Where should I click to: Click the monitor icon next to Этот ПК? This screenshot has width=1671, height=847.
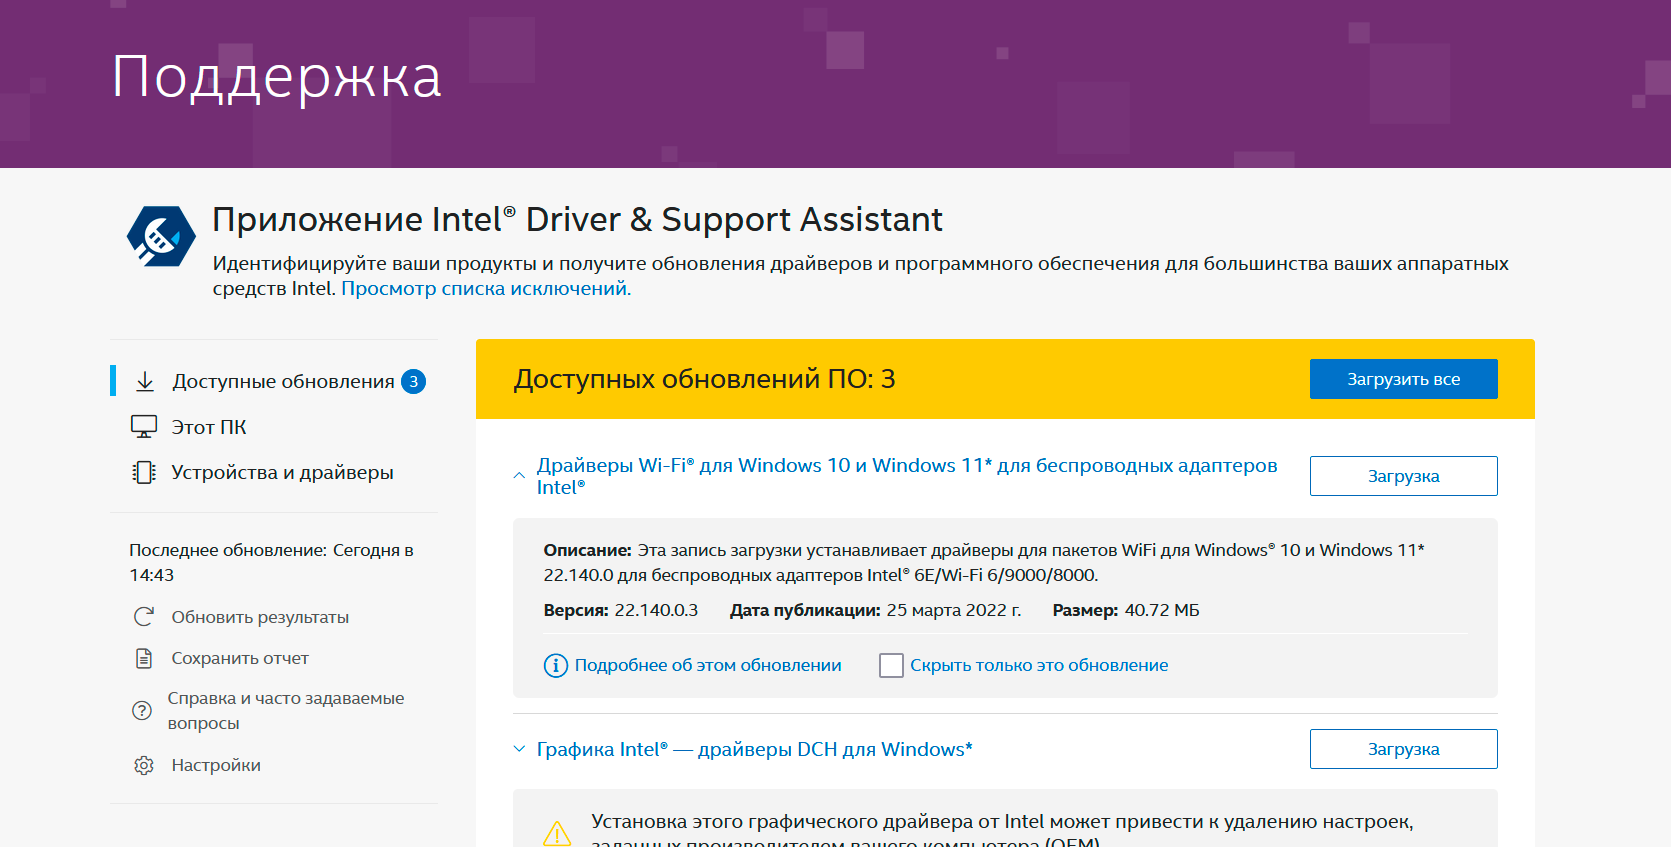[144, 427]
